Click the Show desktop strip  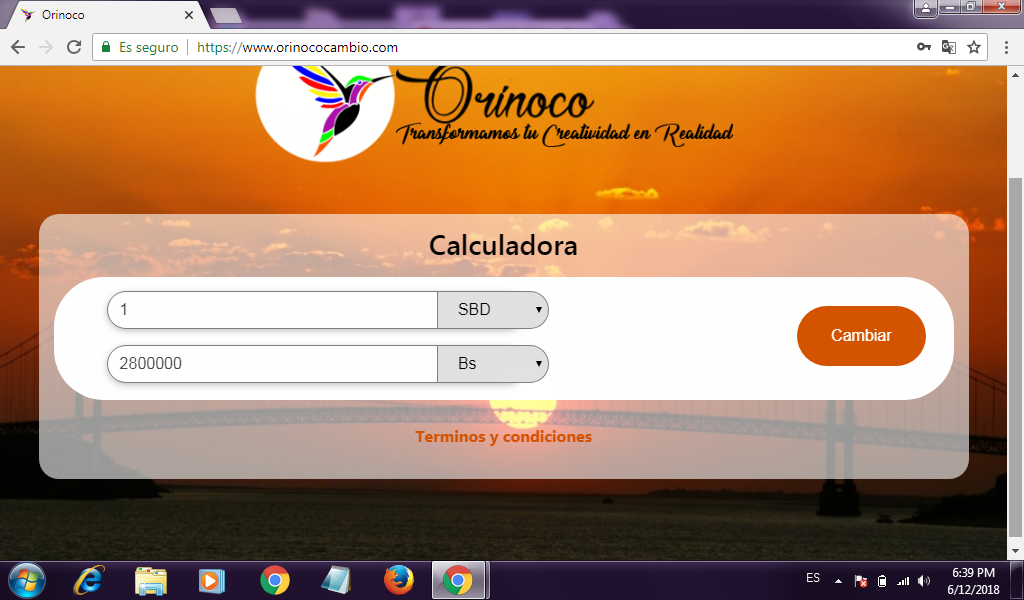pyautogui.click(x=1017, y=580)
